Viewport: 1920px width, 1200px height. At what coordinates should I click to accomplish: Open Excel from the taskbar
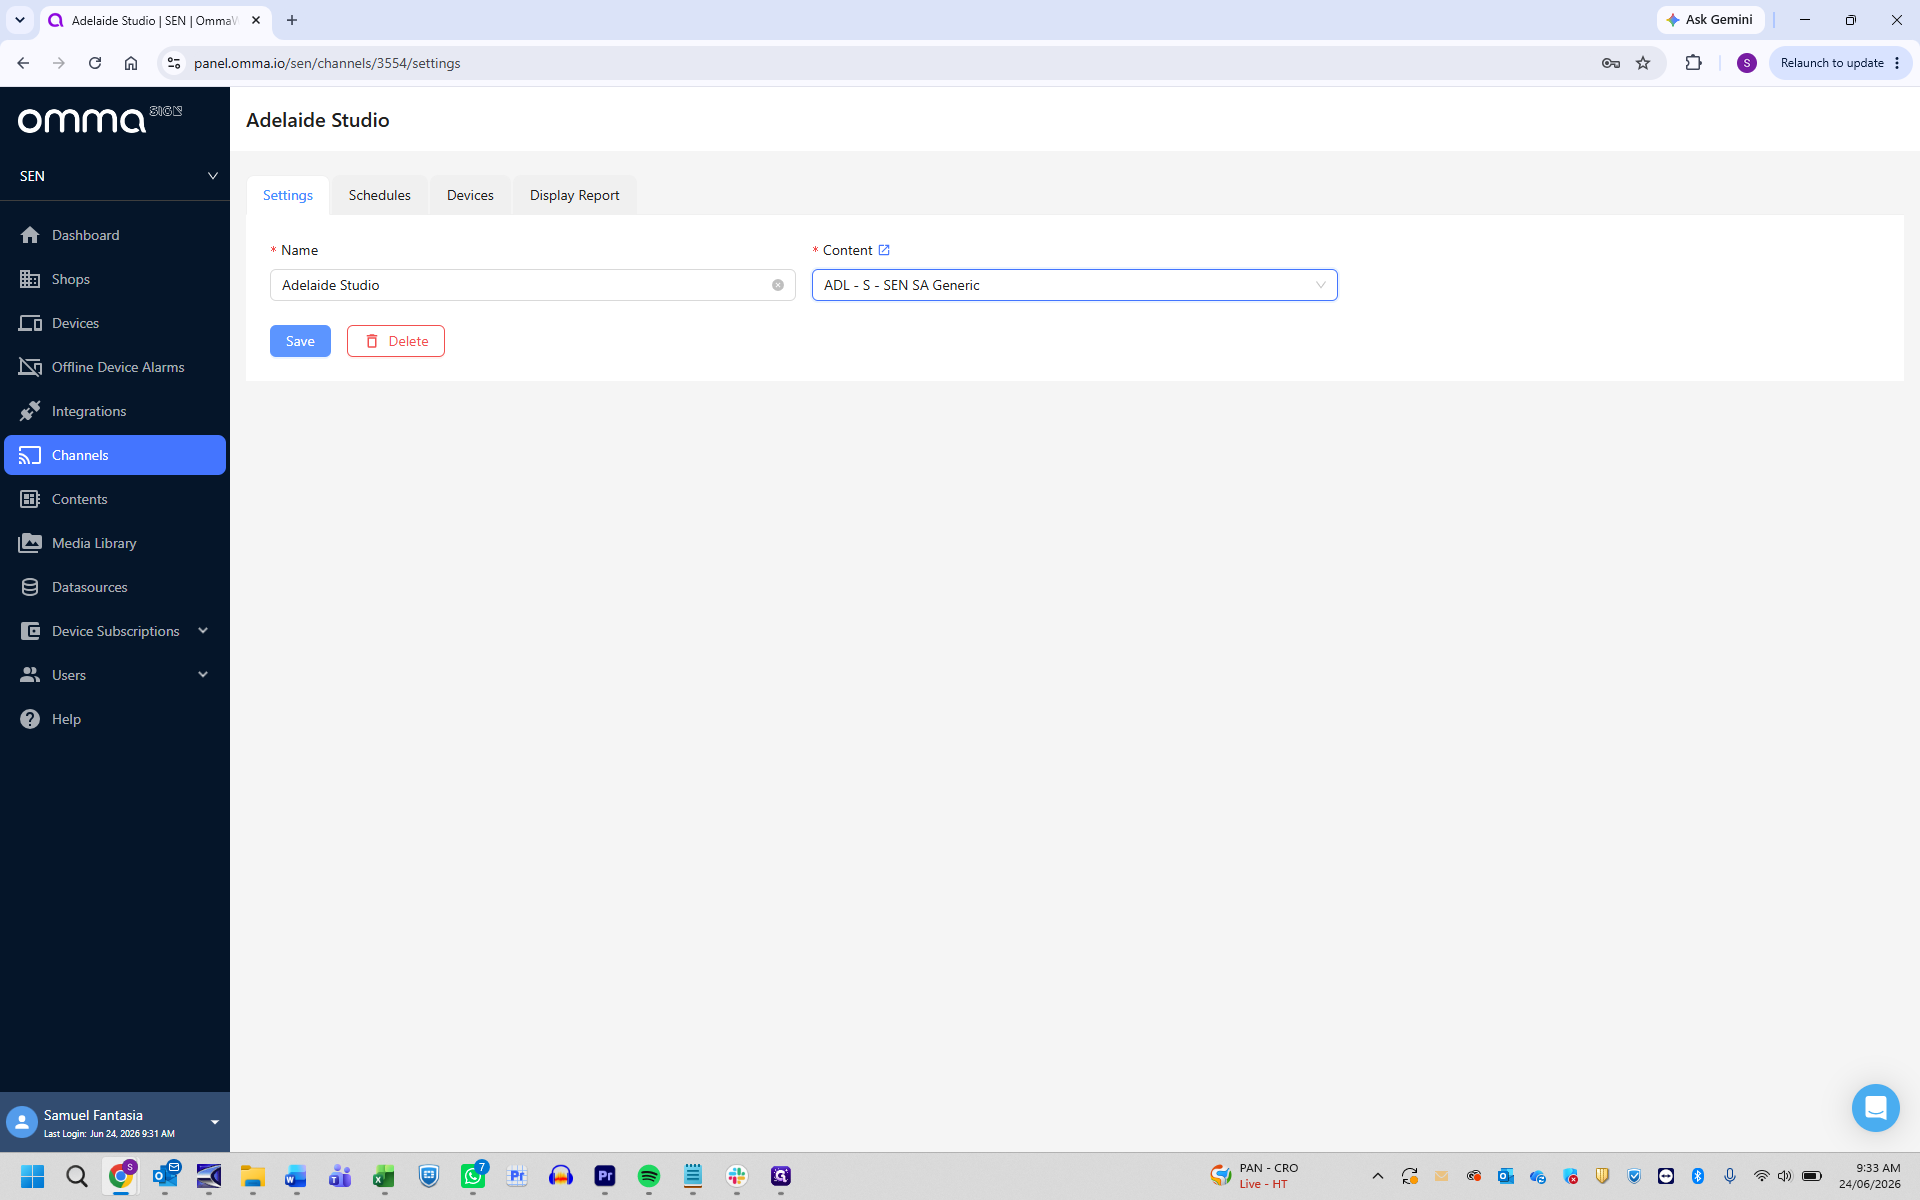coord(384,1176)
